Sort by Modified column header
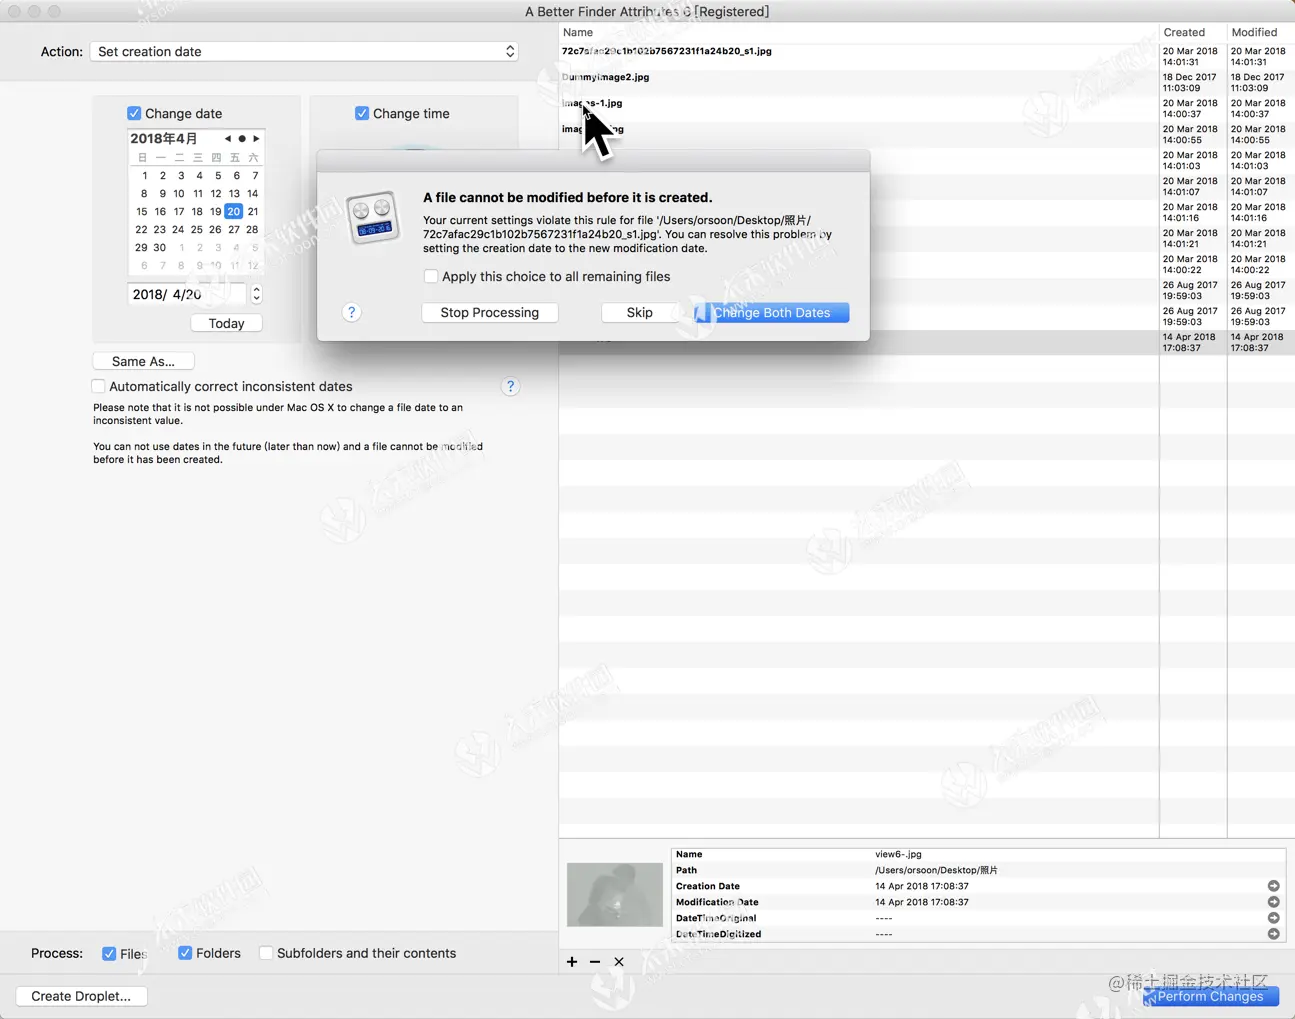The width and height of the screenshot is (1295, 1019). coord(1261,32)
